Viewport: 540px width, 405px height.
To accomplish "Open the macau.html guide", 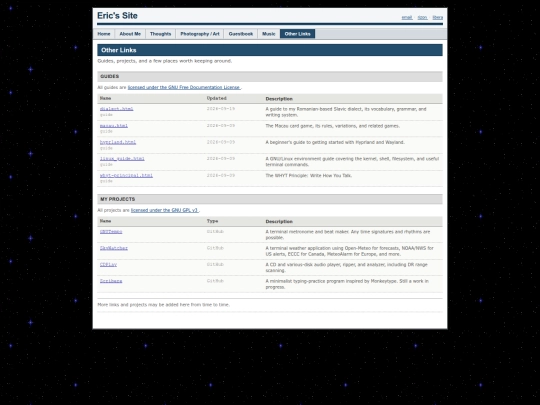I will click(x=114, y=126).
